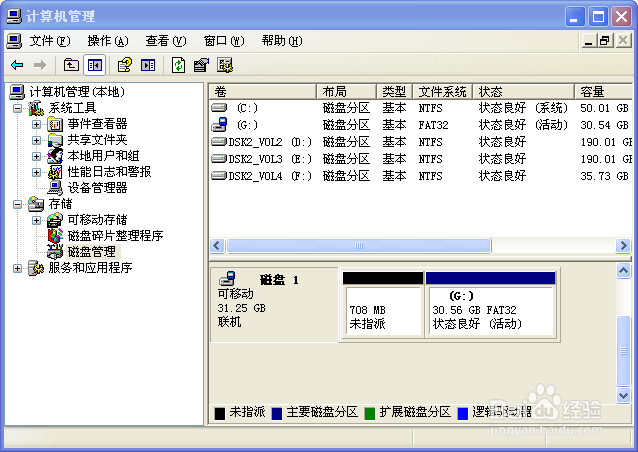Image resolution: width=638 pixels, height=452 pixels.
Task: Sort by the 类型 column header
Action: [x=395, y=92]
